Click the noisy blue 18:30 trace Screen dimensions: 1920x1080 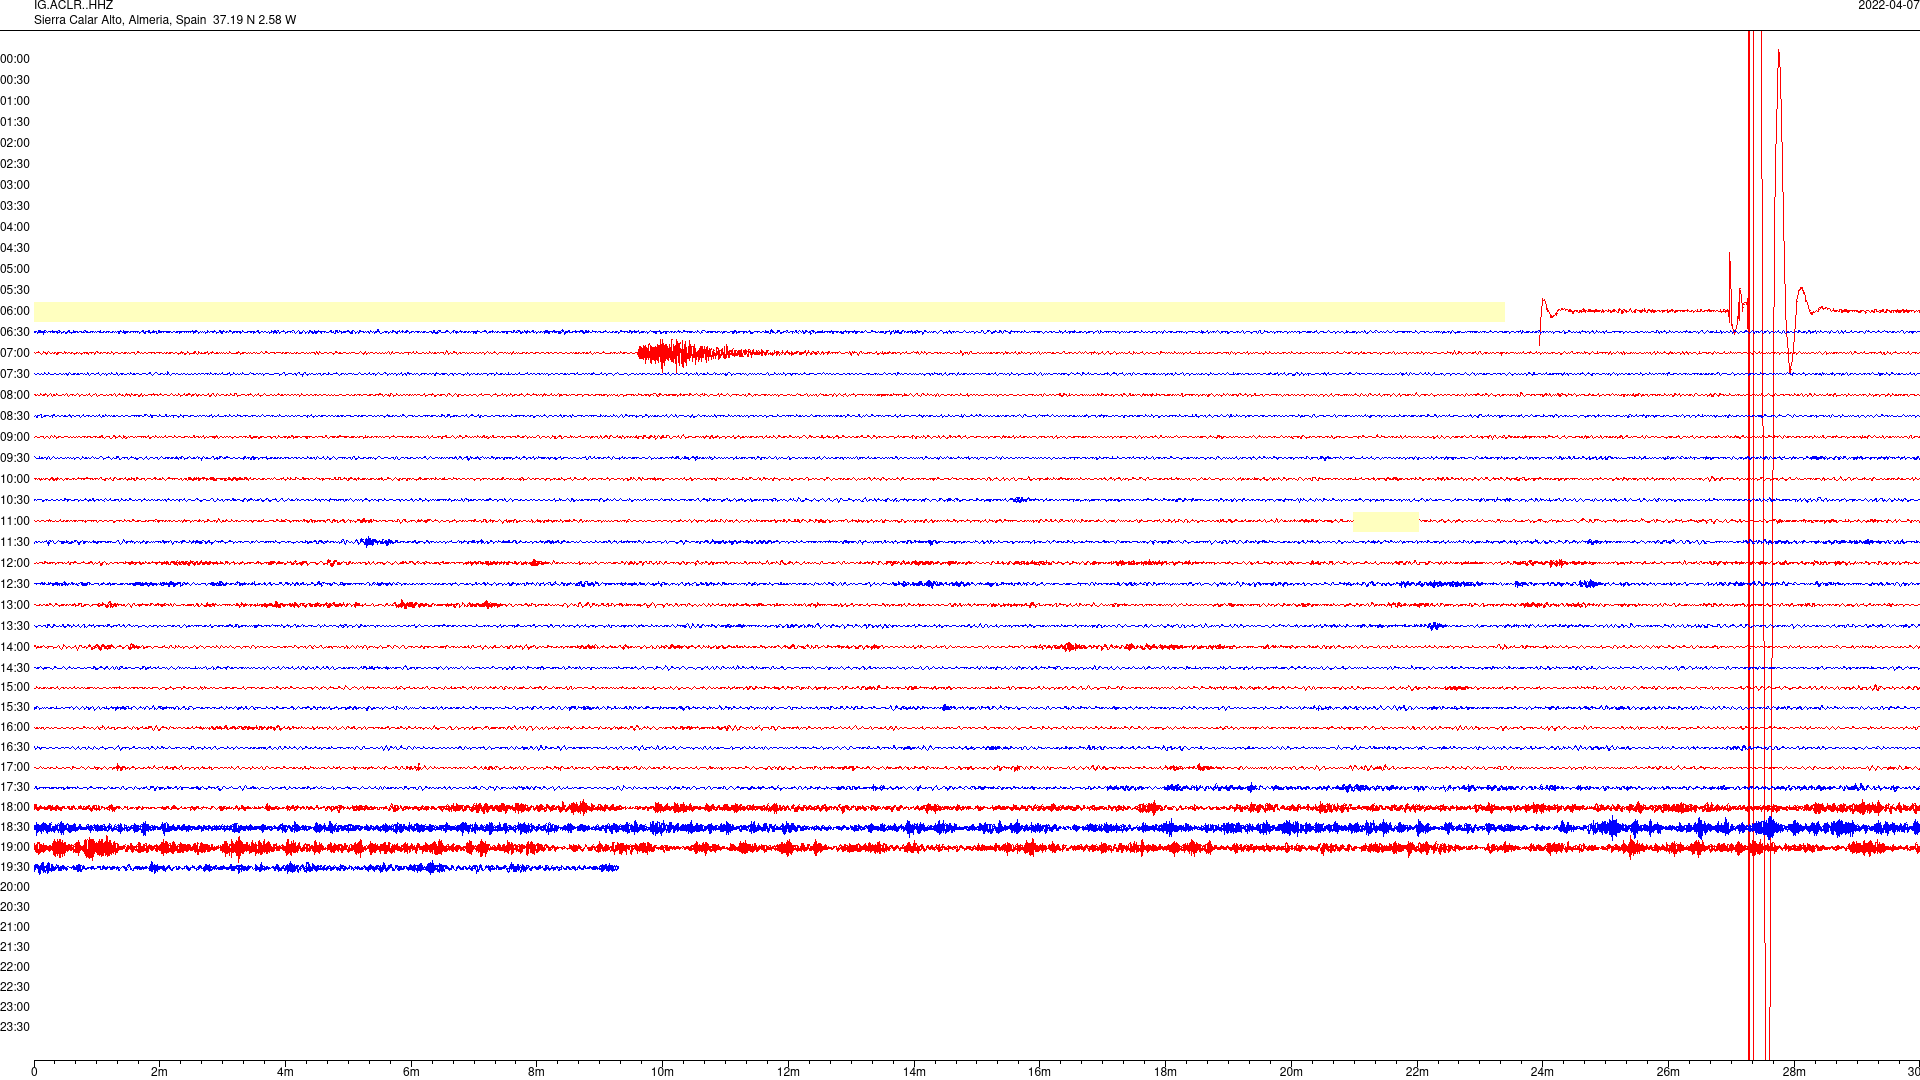[x=976, y=827]
